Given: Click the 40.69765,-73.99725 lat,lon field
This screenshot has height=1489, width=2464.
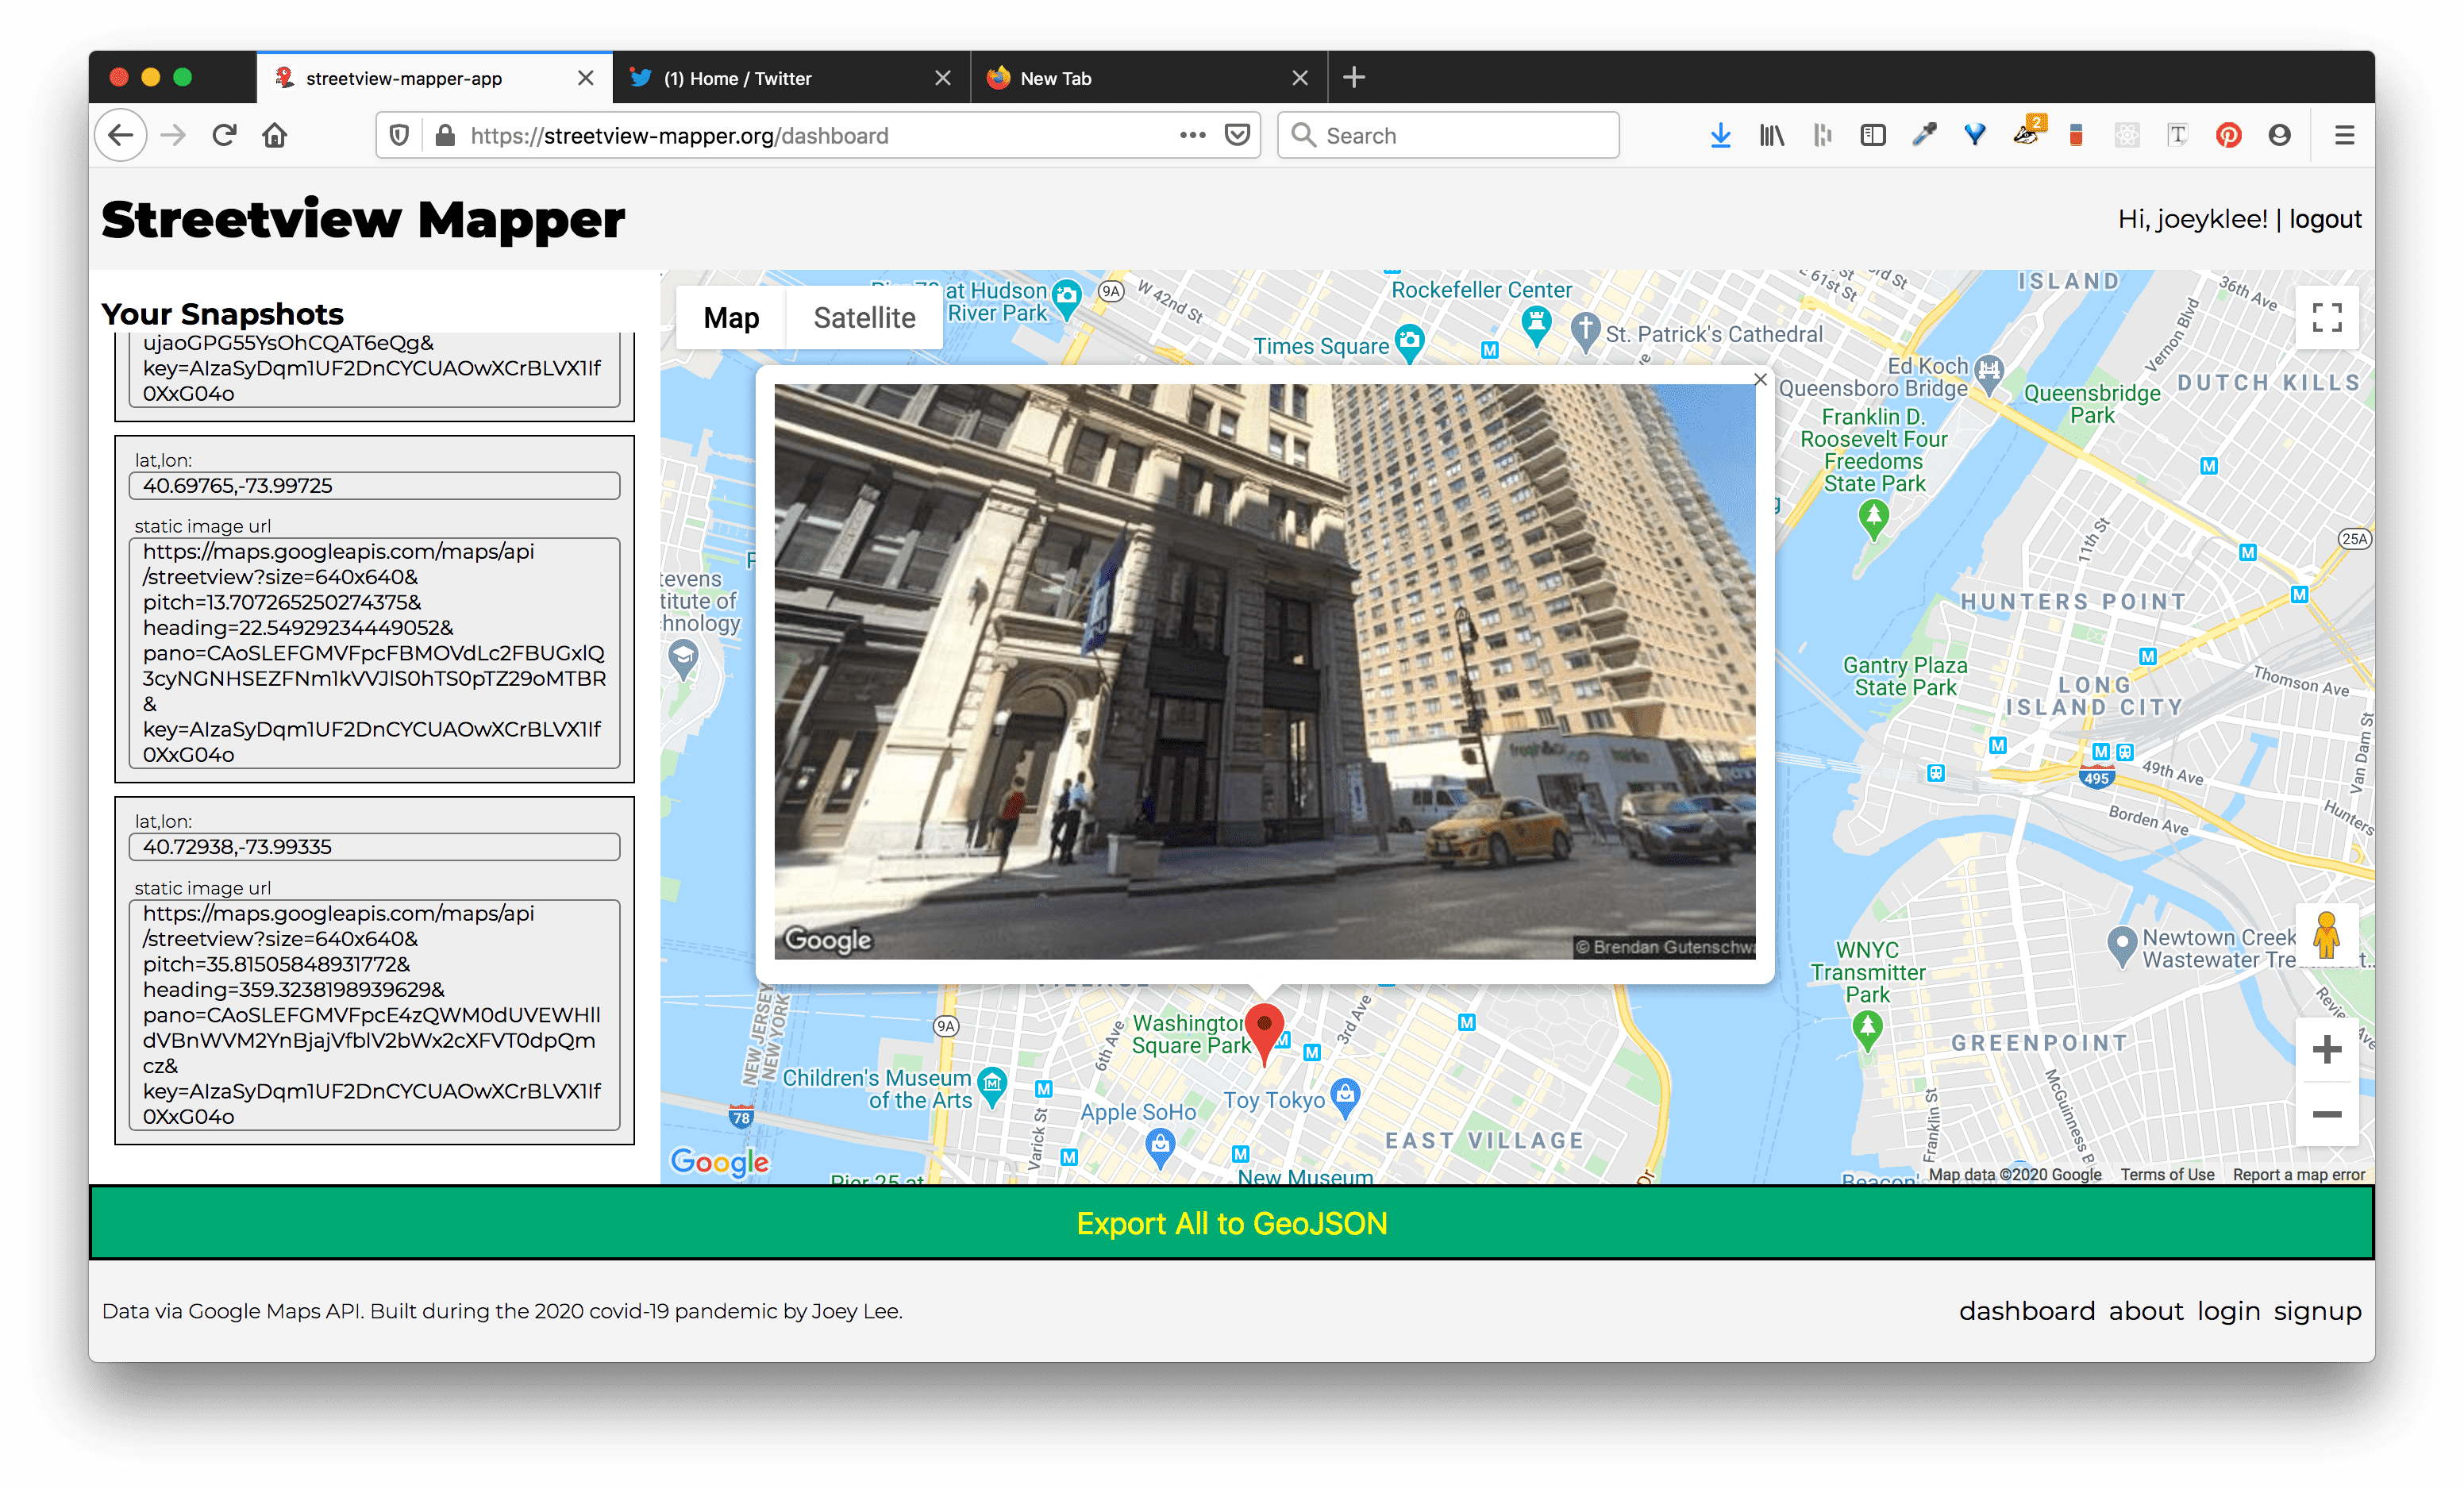Looking at the screenshot, I should click(x=374, y=486).
